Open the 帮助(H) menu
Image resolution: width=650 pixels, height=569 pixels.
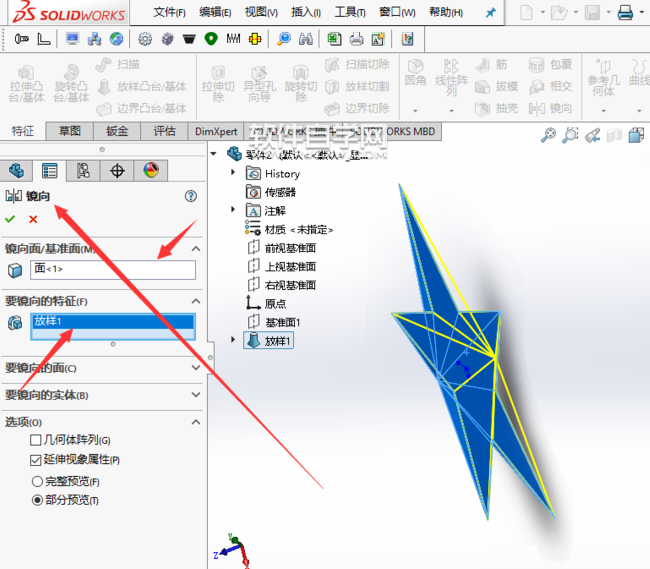[446, 12]
